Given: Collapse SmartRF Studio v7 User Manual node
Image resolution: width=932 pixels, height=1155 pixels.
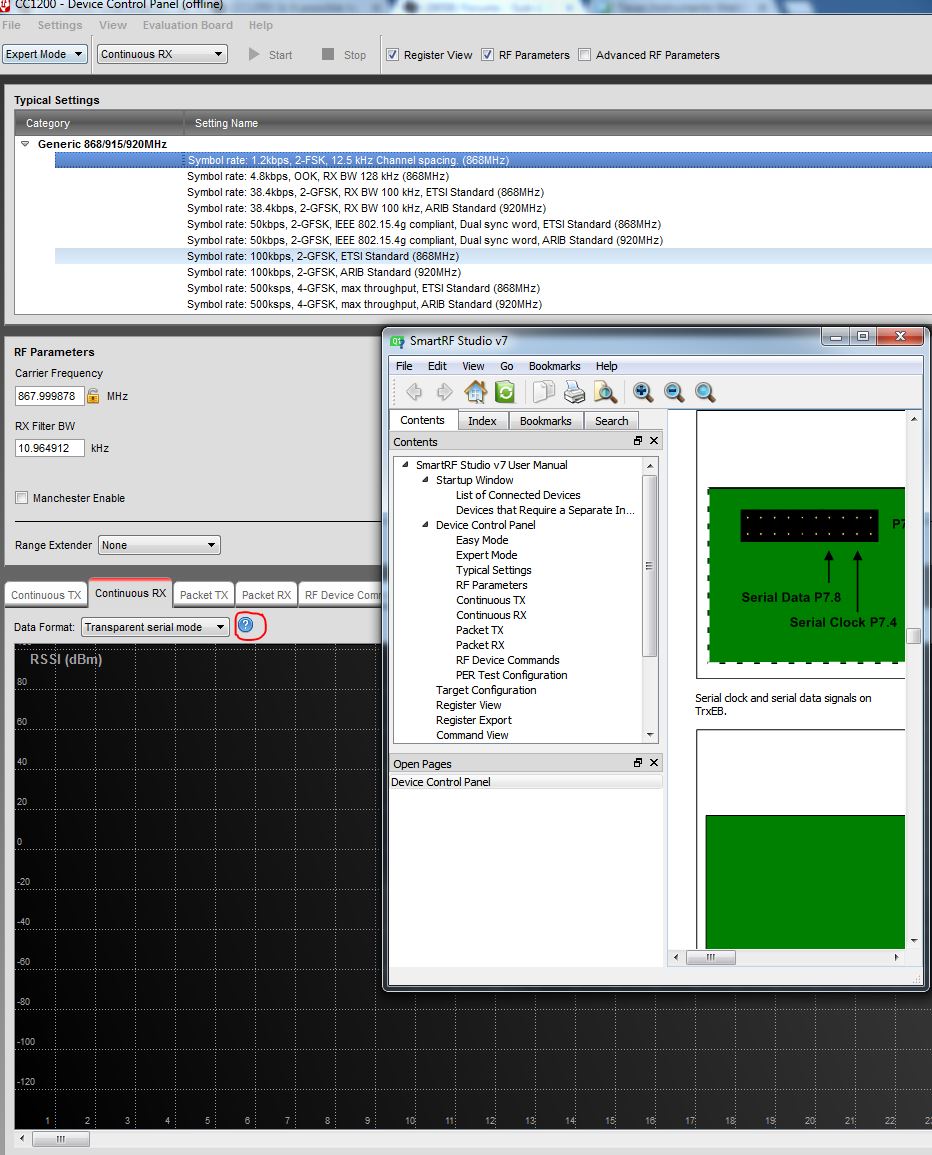Looking at the screenshot, I should tap(405, 465).
